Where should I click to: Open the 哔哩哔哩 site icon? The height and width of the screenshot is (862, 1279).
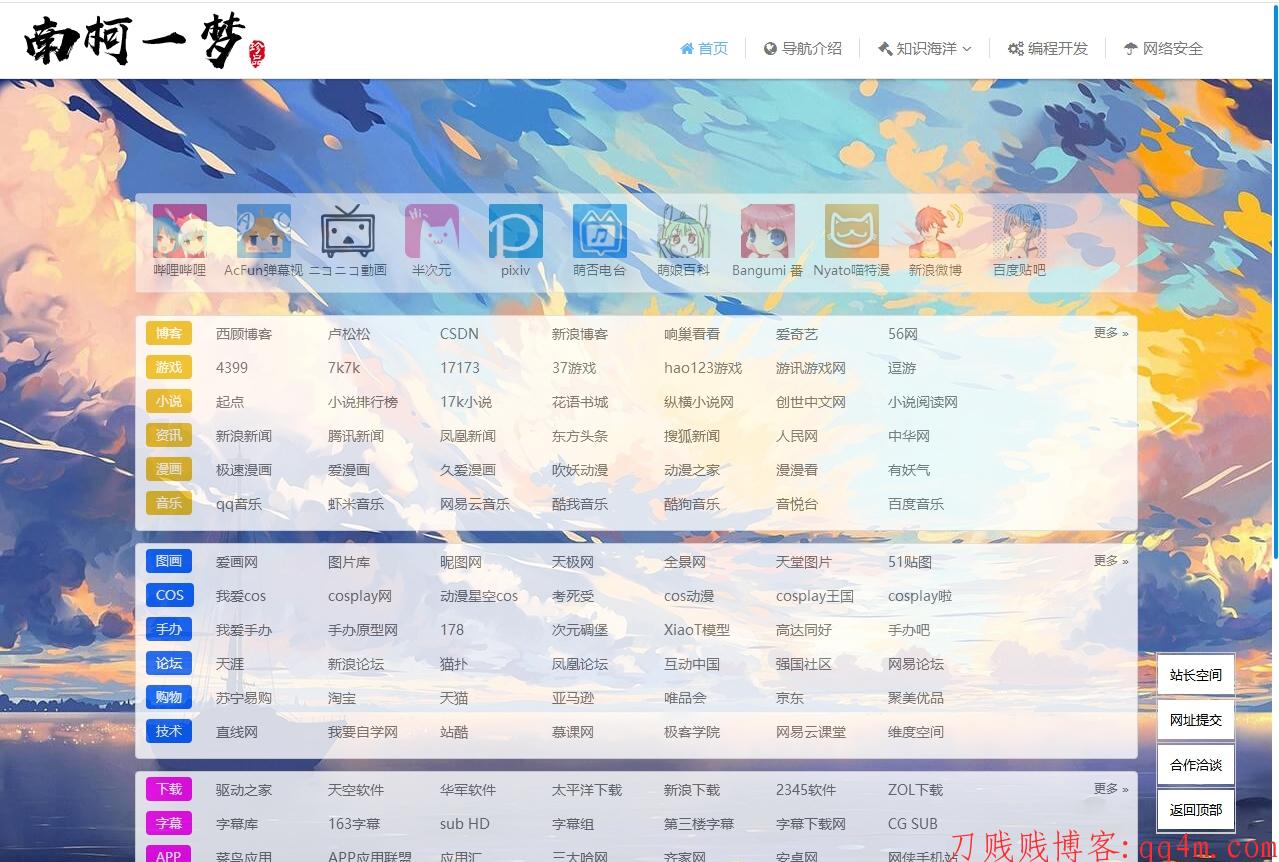(180, 231)
